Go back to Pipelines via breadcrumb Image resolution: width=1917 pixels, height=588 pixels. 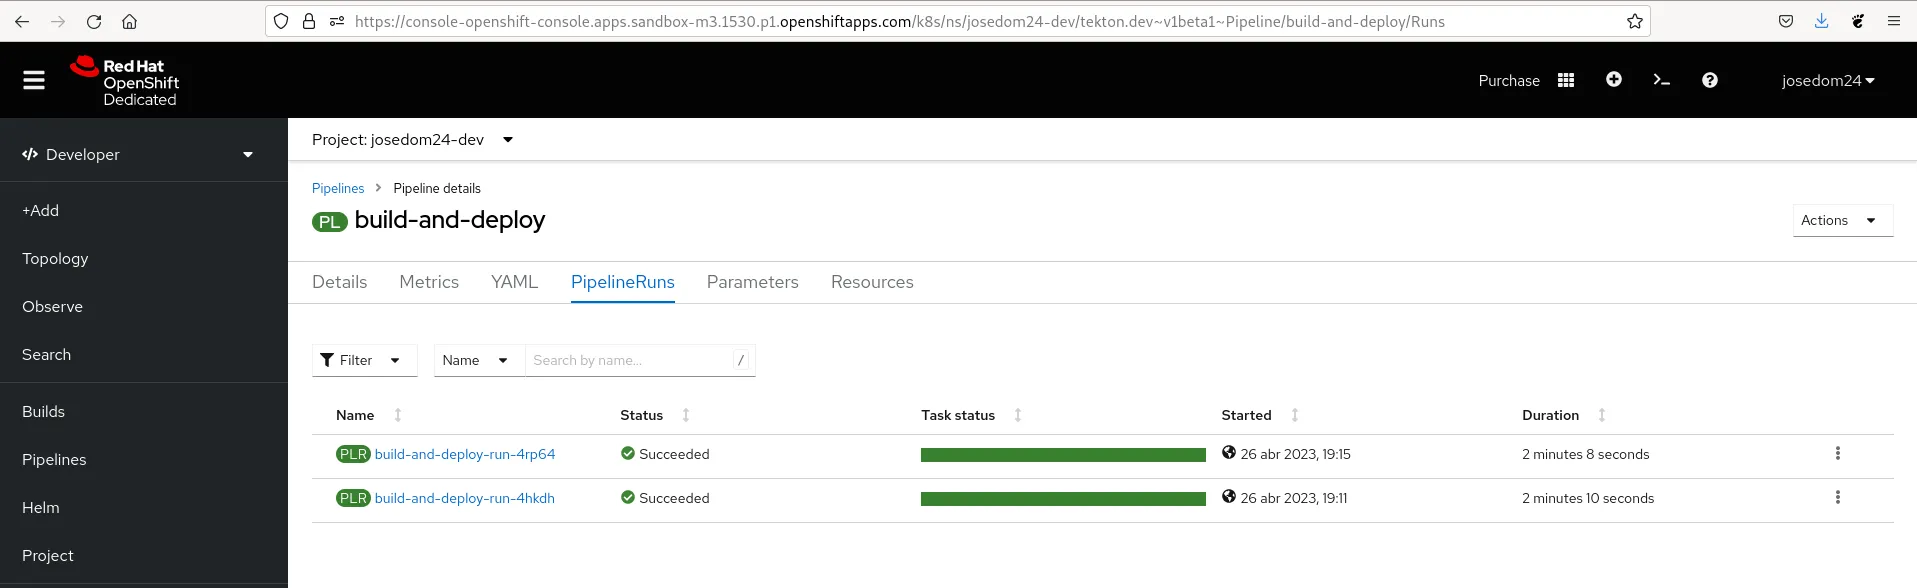click(338, 188)
